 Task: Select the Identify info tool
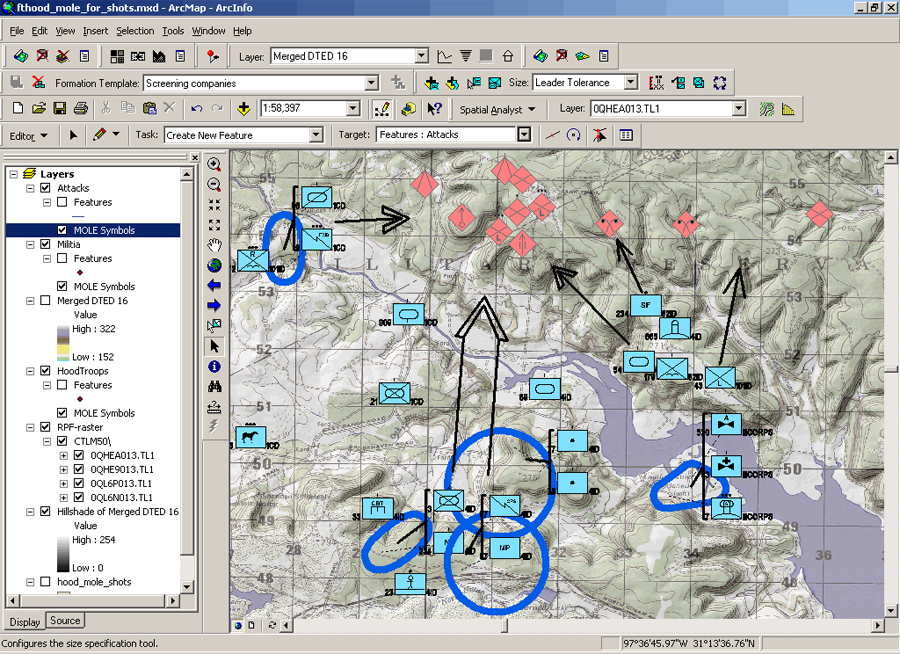[x=214, y=366]
